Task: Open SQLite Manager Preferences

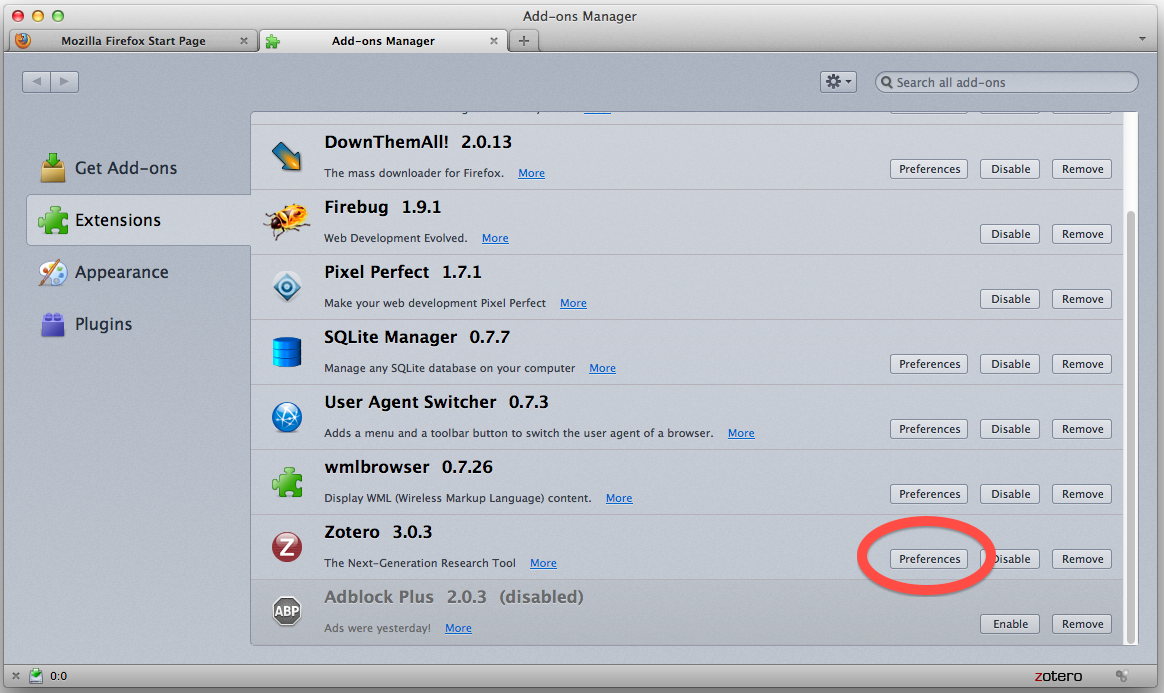Action: click(929, 364)
